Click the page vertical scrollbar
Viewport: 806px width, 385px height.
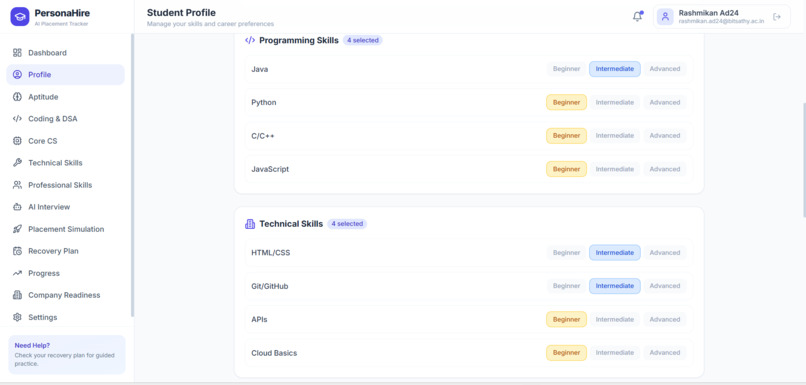[x=803, y=159]
